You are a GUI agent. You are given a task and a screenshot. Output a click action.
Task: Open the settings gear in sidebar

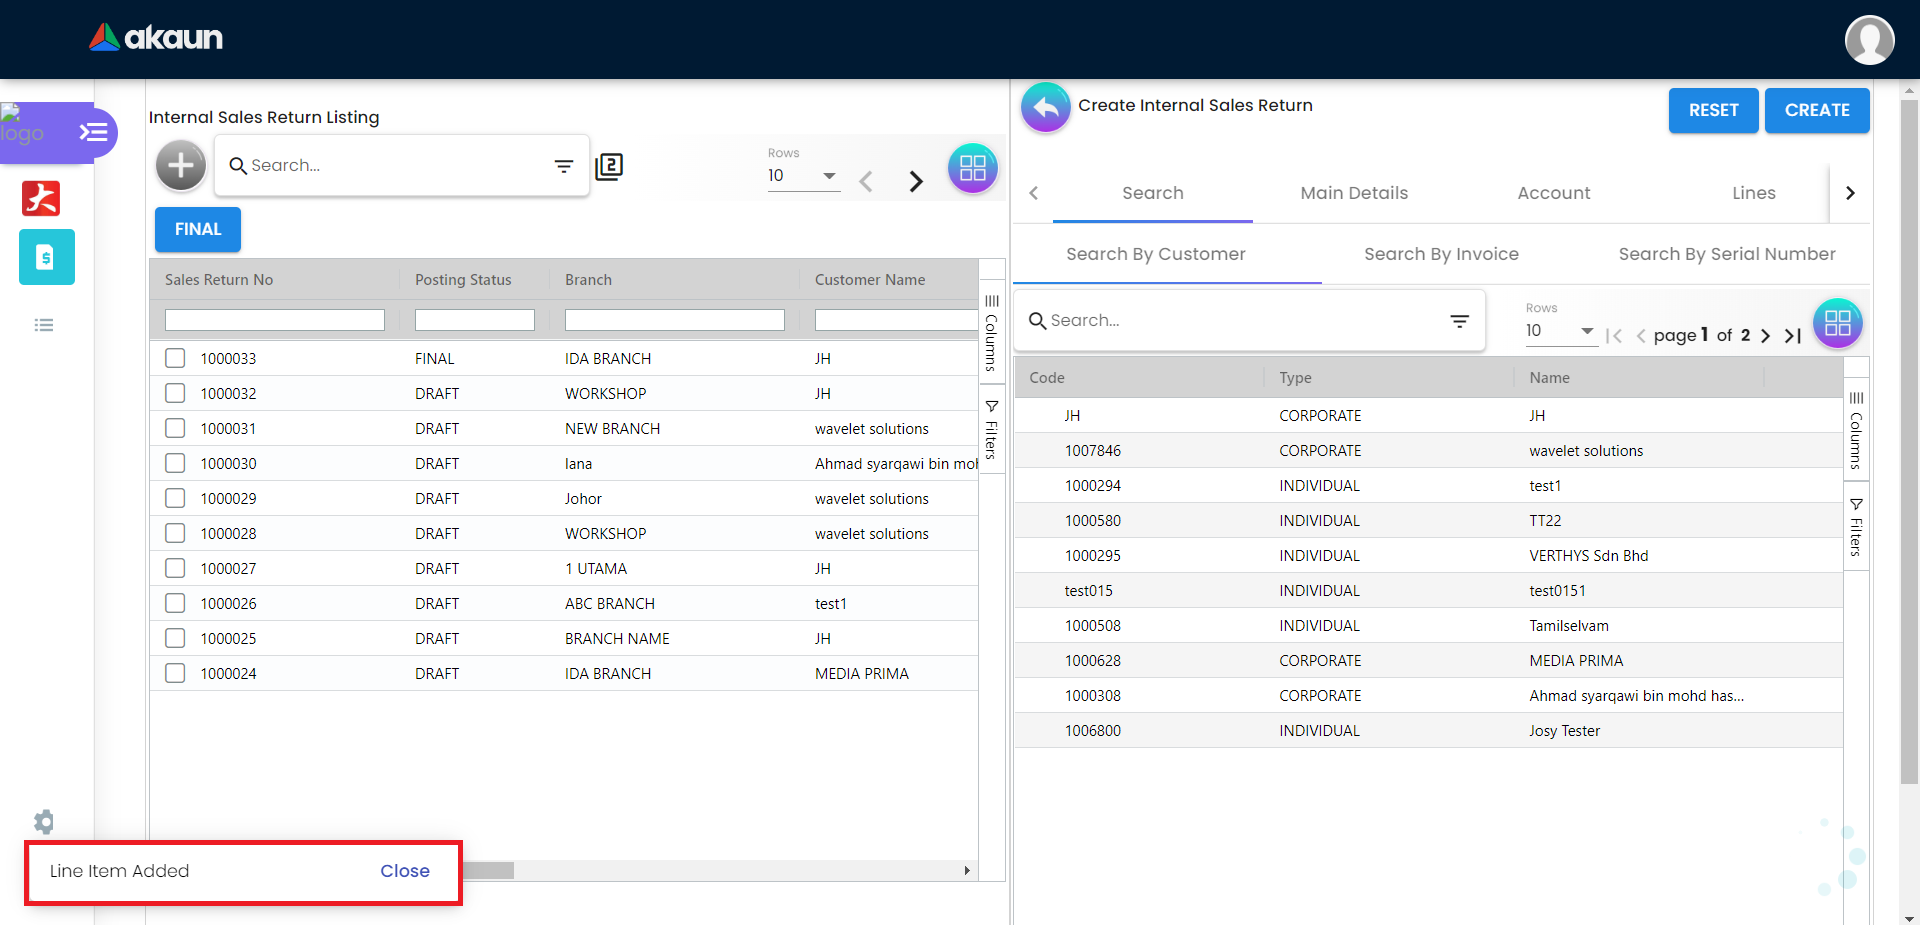(x=43, y=822)
